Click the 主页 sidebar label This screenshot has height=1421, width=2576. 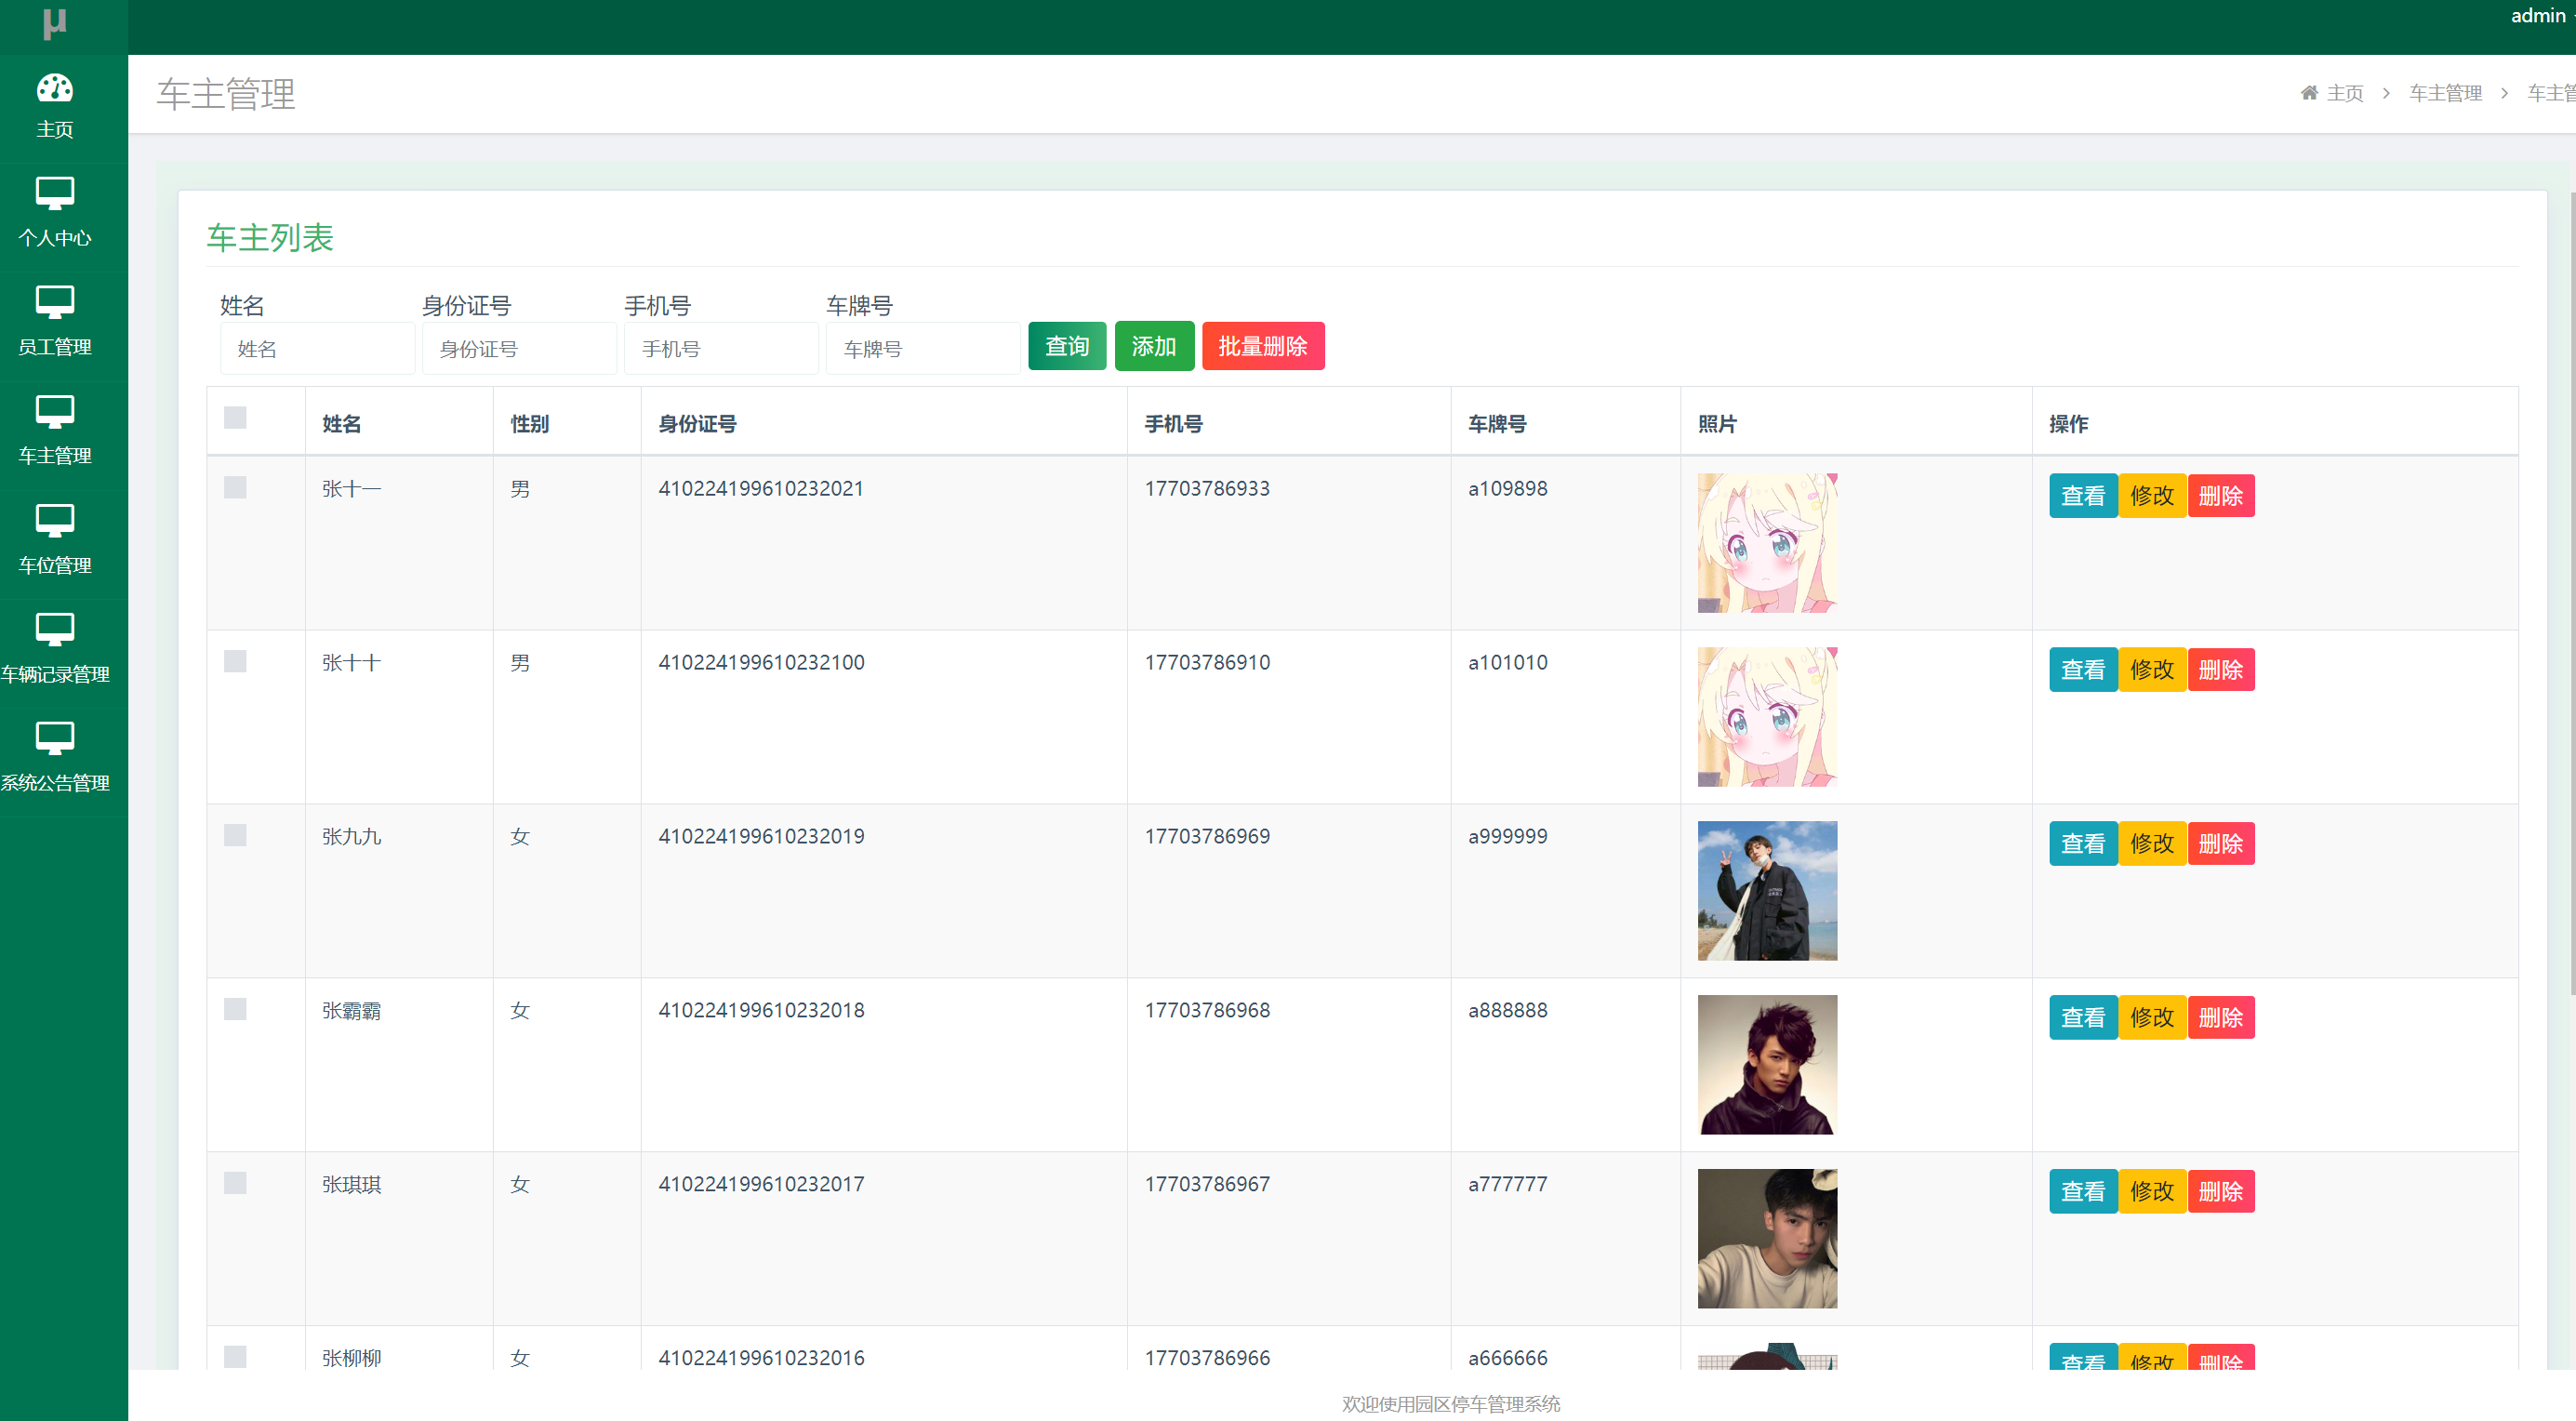pyautogui.click(x=55, y=129)
